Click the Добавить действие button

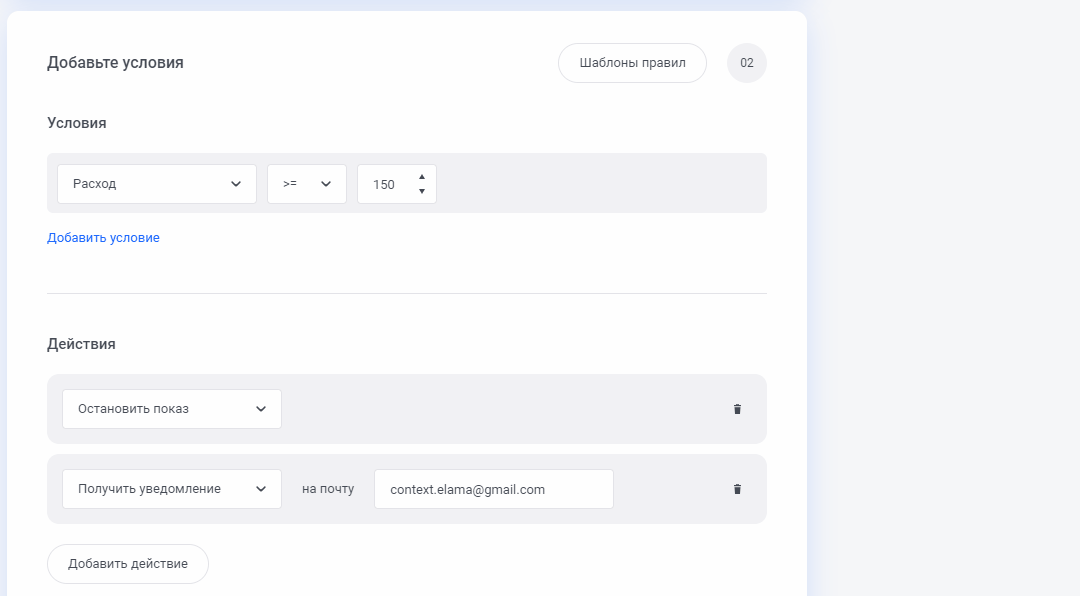(x=127, y=564)
